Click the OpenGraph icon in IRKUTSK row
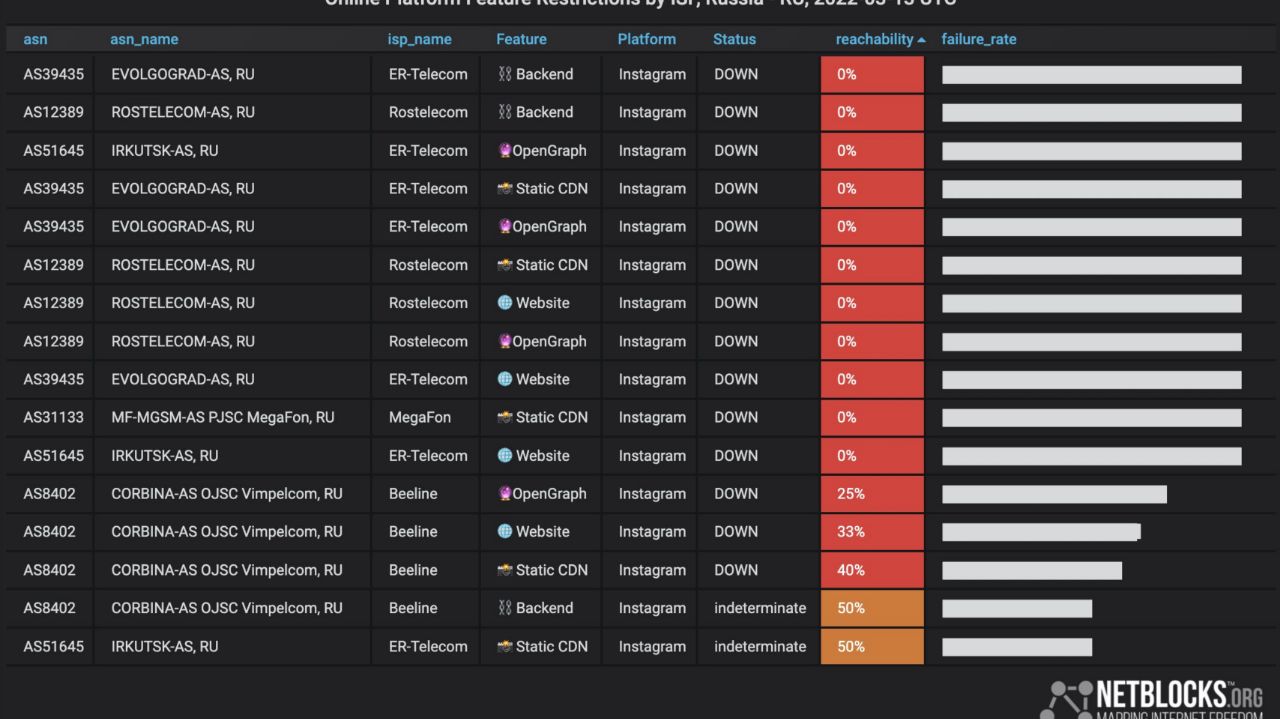The width and height of the screenshot is (1280, 719). tap(504, 151)
